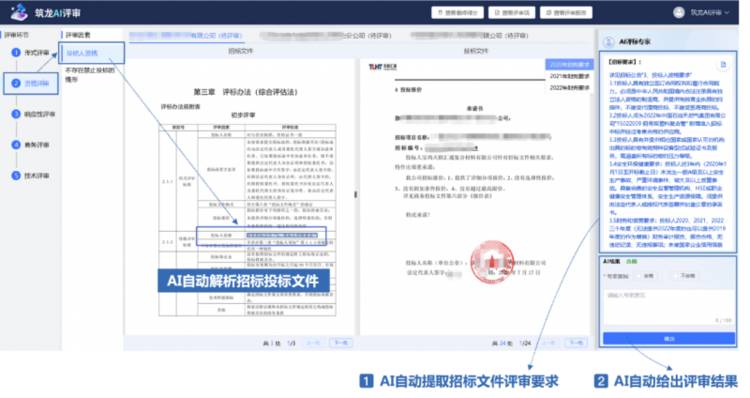The height and width of the screenshot is (398, 750).
Task: Click the 招标文件 panel header
Action: click(x=241, y=51)
